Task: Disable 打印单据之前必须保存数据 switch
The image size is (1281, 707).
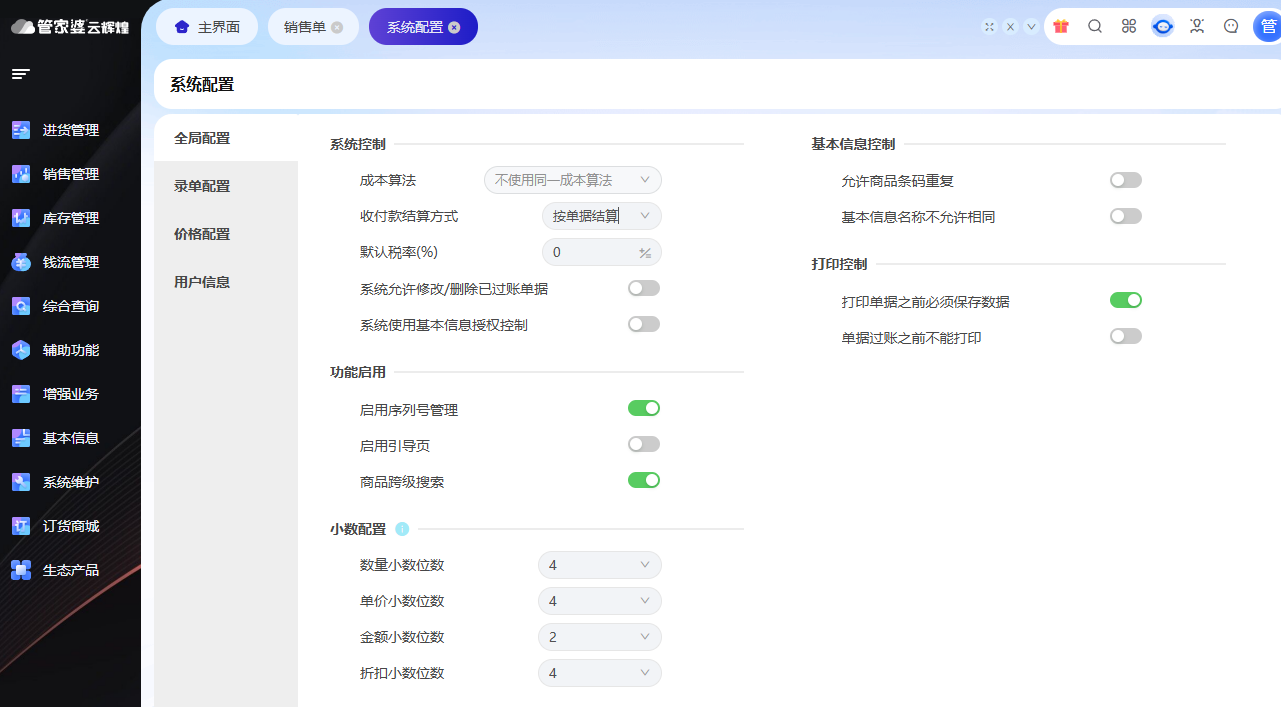Action: click(x=1126, y=300)
